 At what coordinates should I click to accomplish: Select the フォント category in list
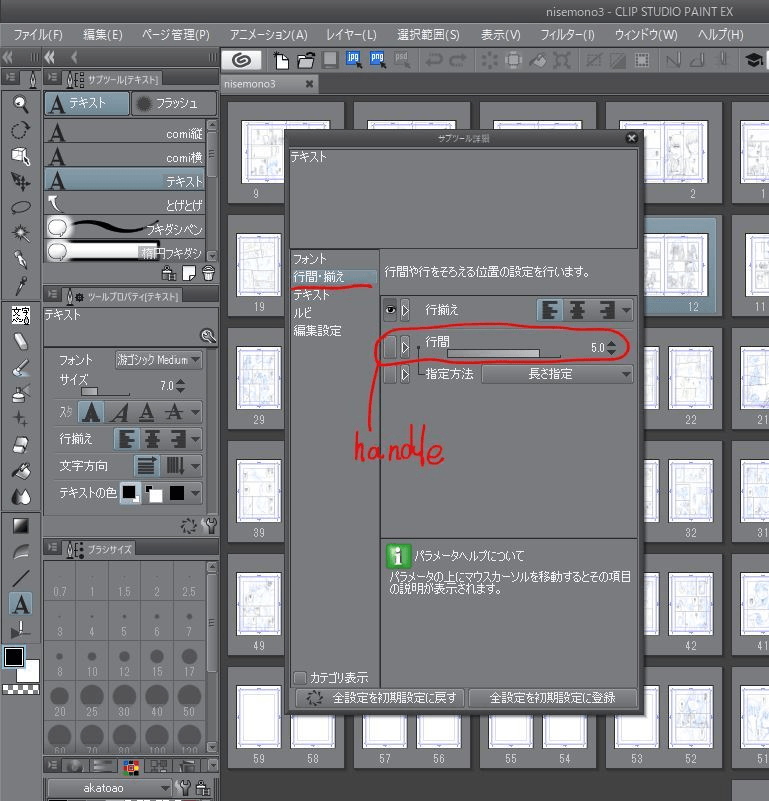[x=310, y=259]
